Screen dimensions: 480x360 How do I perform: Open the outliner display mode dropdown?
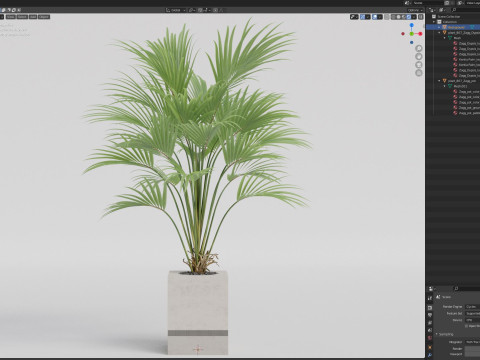click(x=441, y=10)
